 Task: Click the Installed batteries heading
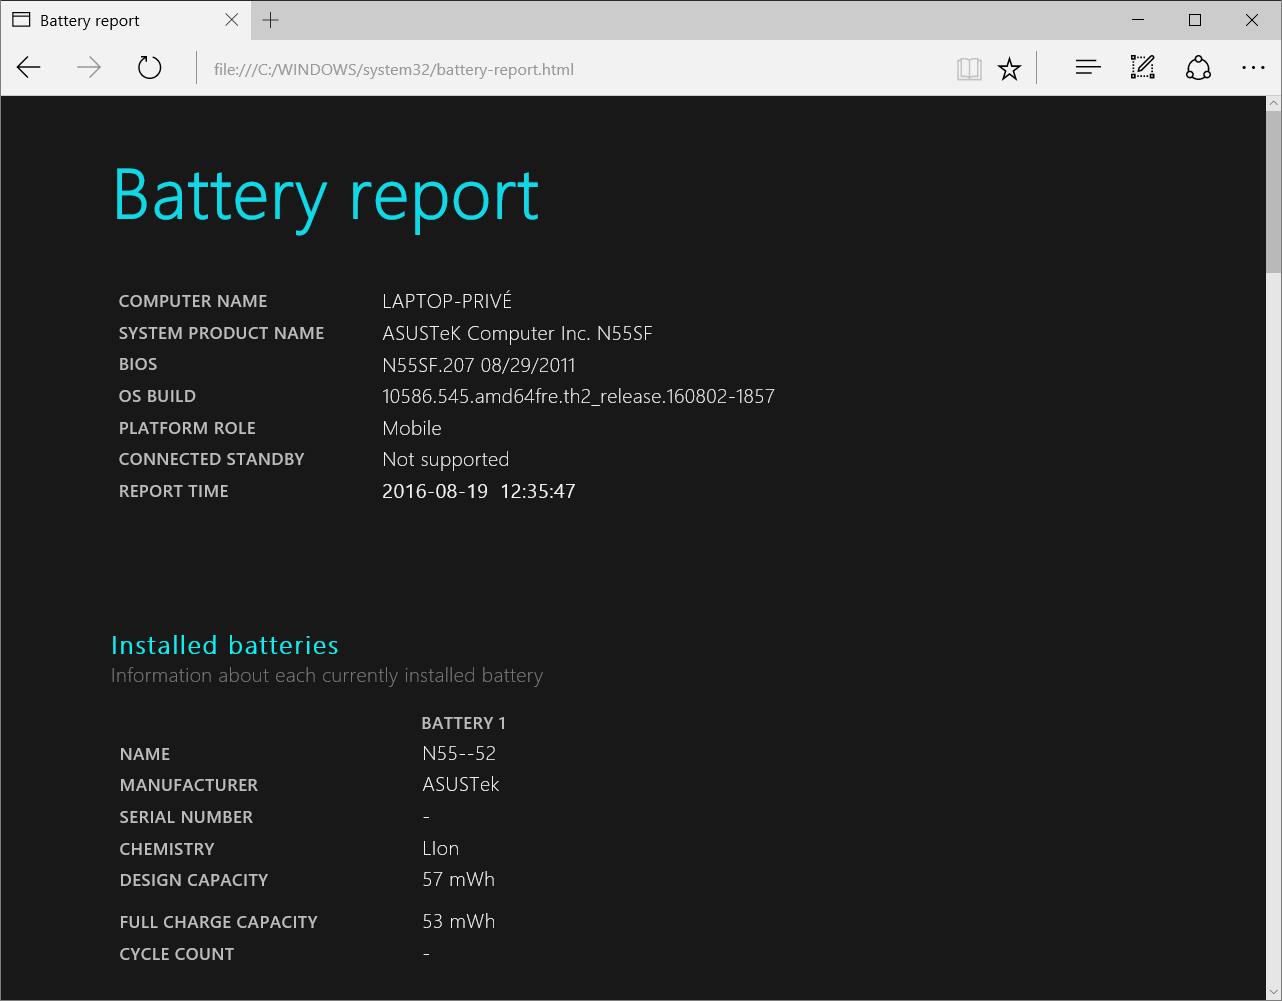(225, 645)
